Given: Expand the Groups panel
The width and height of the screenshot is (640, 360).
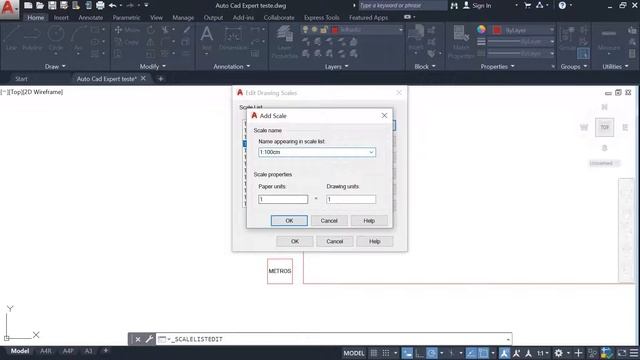Looking at the screenshot, I should (573, 67).
